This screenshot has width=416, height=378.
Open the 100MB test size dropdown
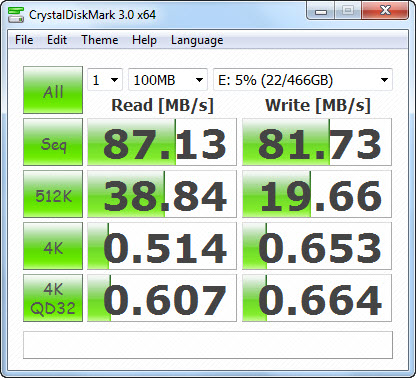click(168, 80)
